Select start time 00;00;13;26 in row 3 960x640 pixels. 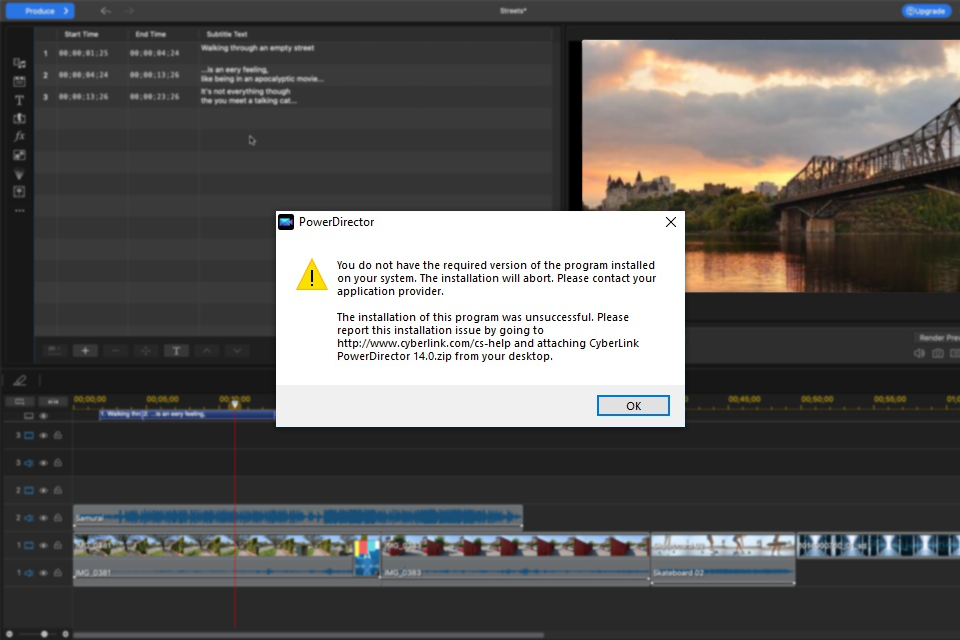click(x=83, y=97)
